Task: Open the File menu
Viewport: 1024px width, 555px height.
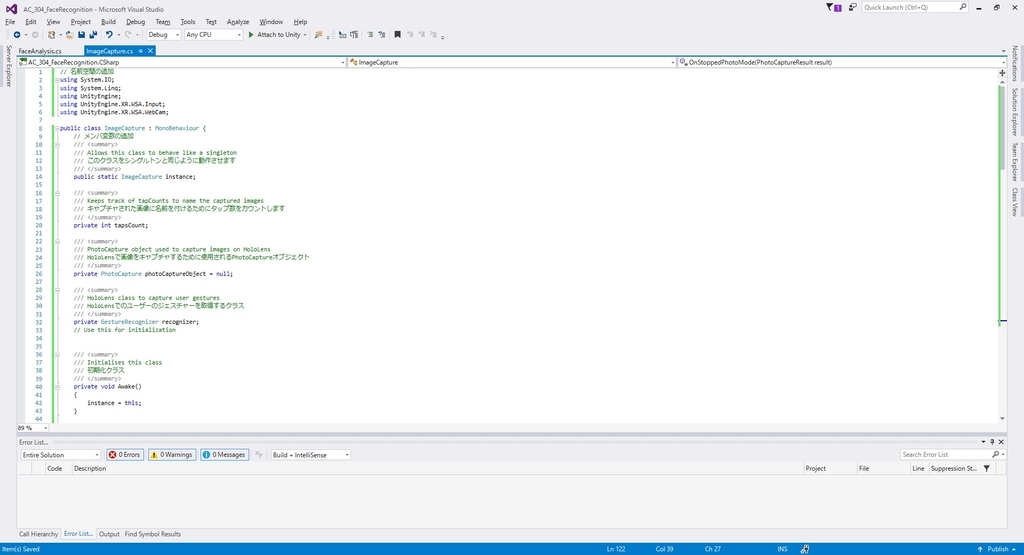Action: [x=10, y=22]
